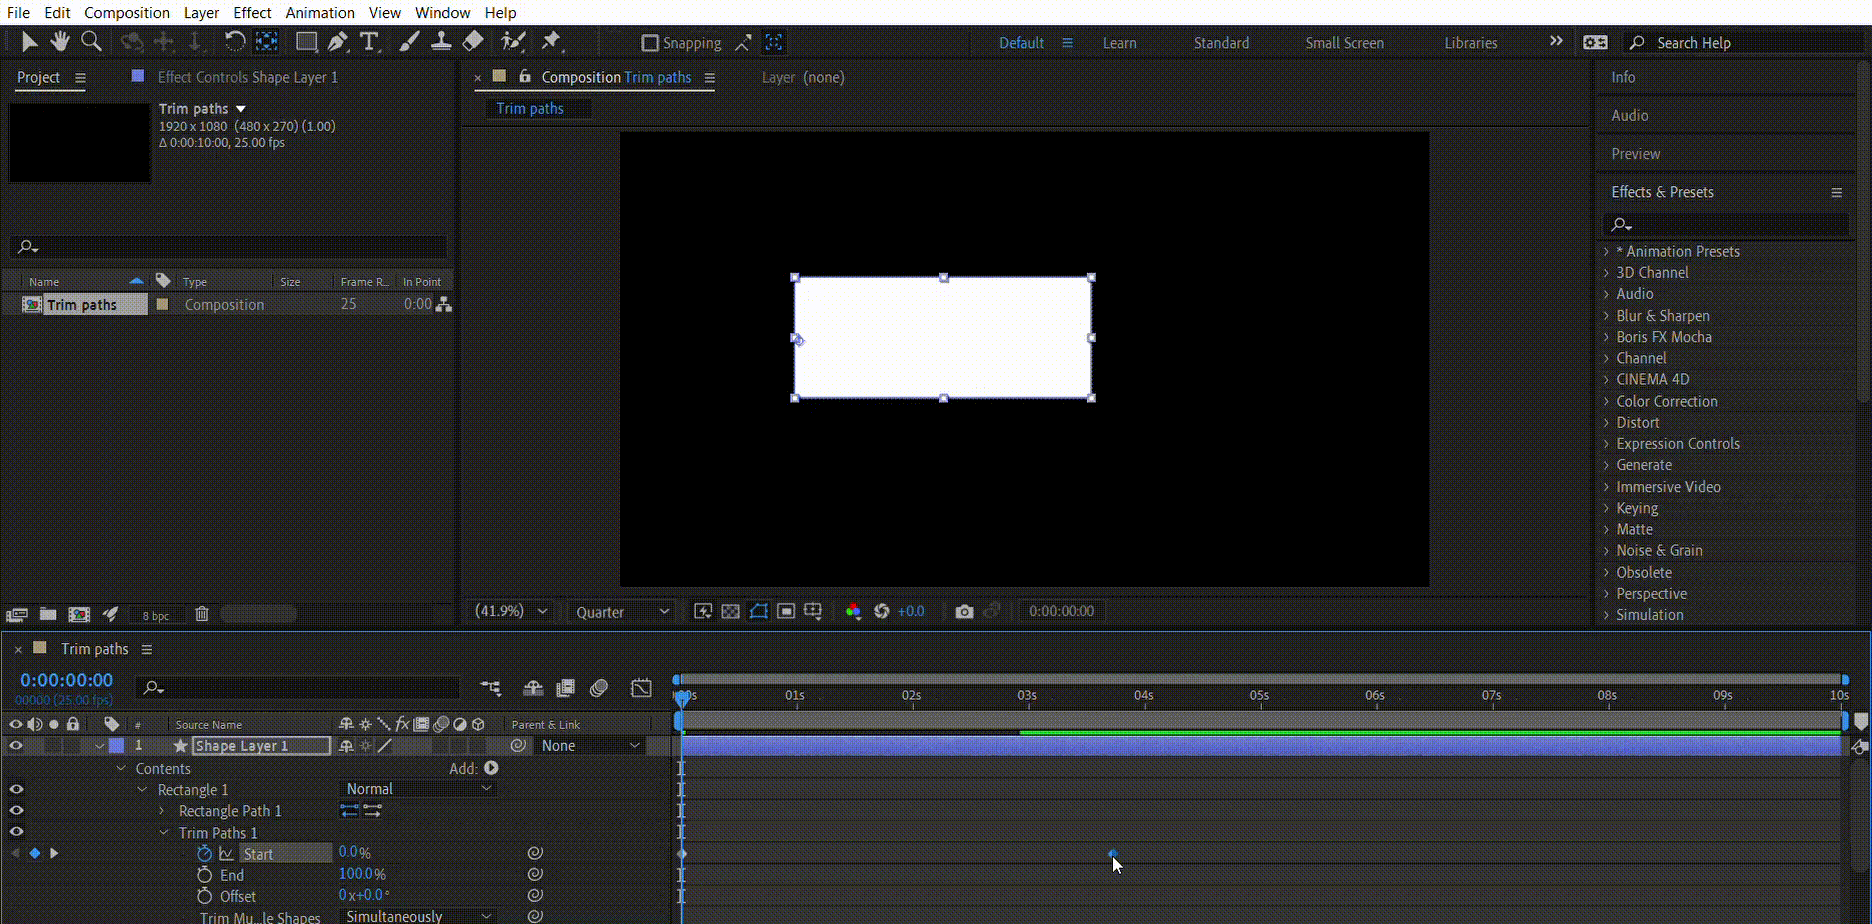Image resolution: width=1872 pixels, height=924 pixels.
Task: Expand the Blur & Sharpen effects category
Action: coord(1607,315)
